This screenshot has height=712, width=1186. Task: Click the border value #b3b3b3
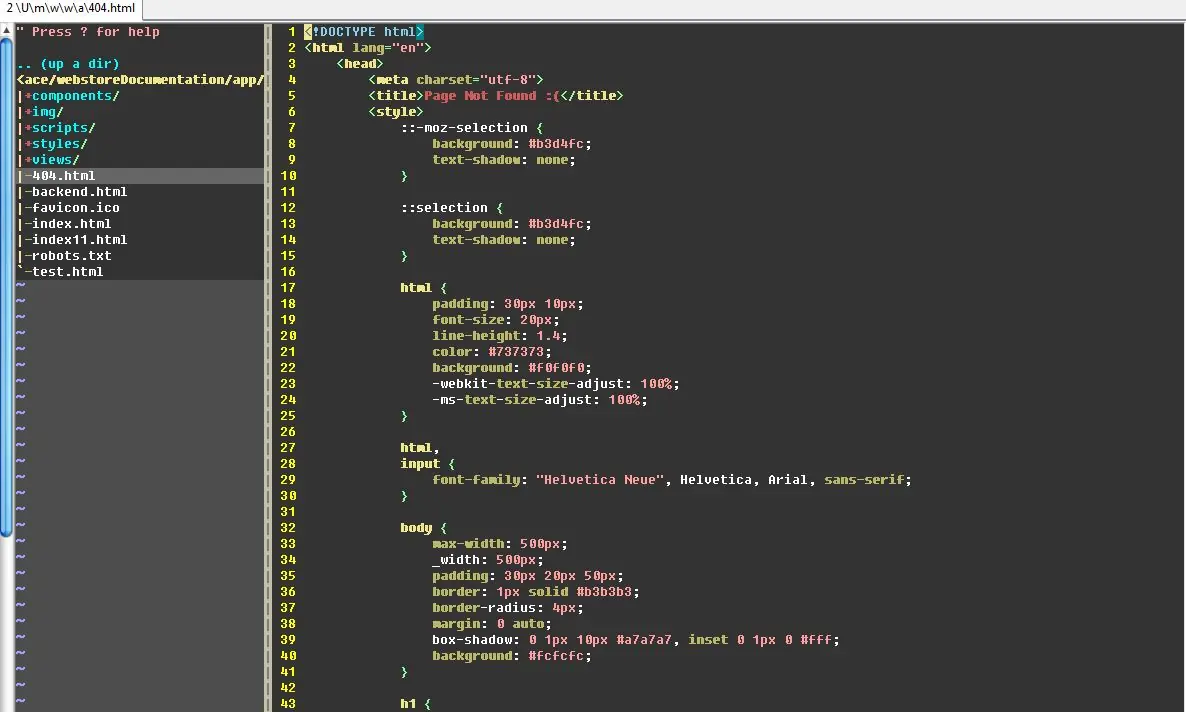(604, 592)
